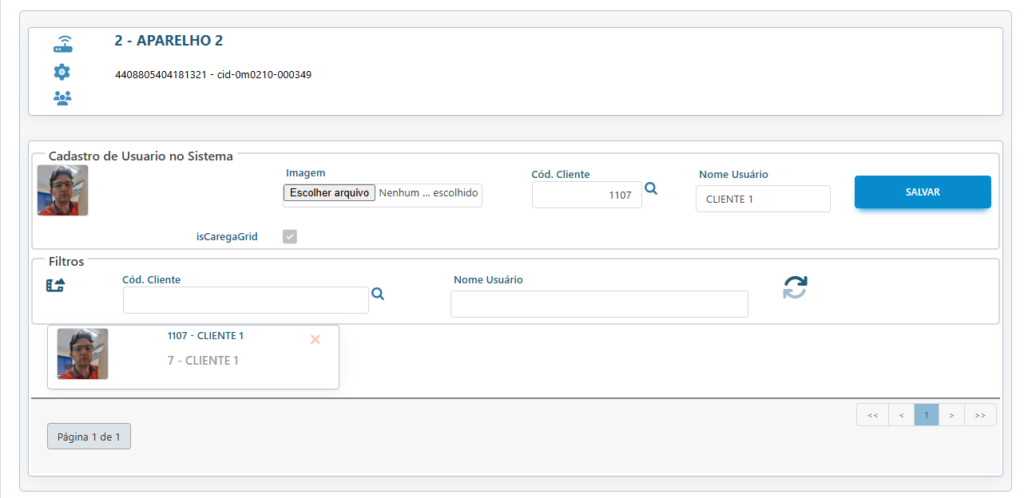Click the SALVAR button
Viewport: 1024px width, 498px height.
click(x=922, y=192)
